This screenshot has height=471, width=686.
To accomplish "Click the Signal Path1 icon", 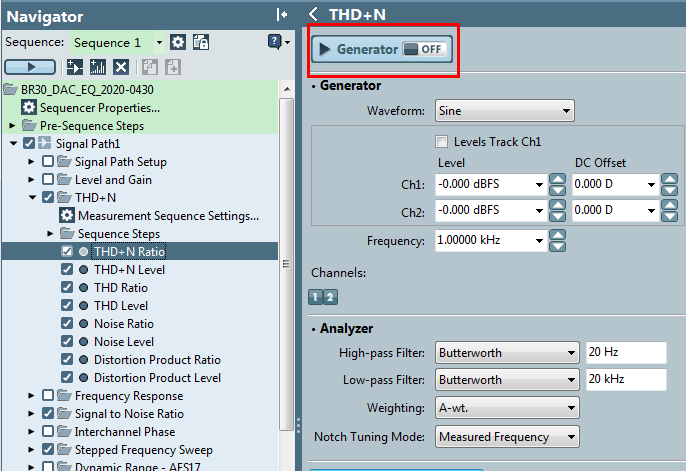I will [x=45, y=143].
